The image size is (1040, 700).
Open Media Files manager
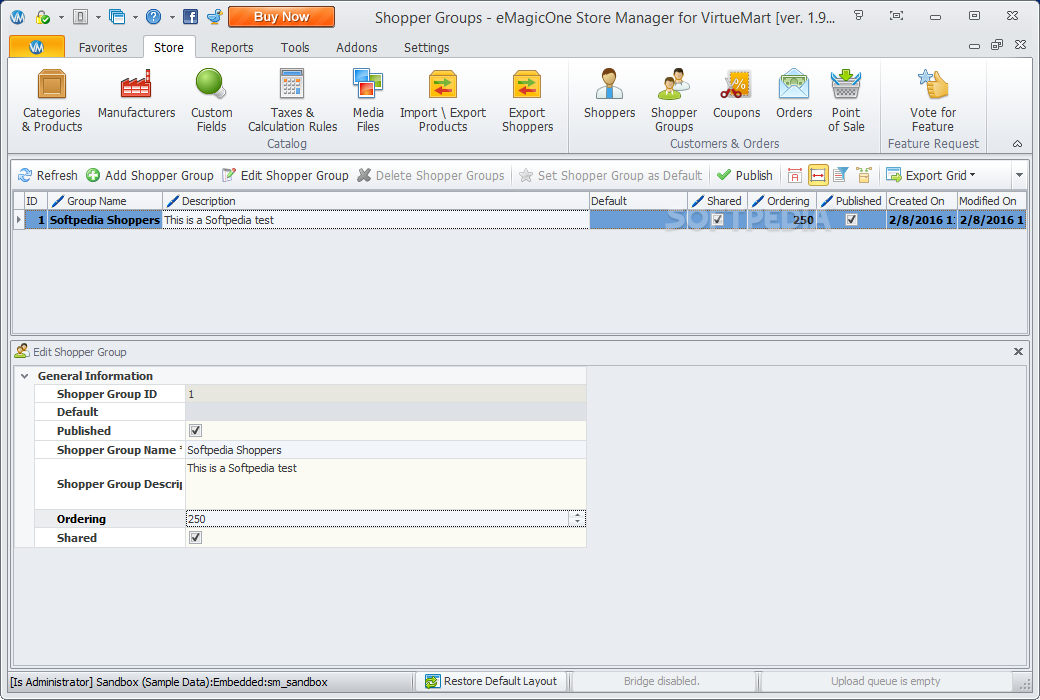368,101
